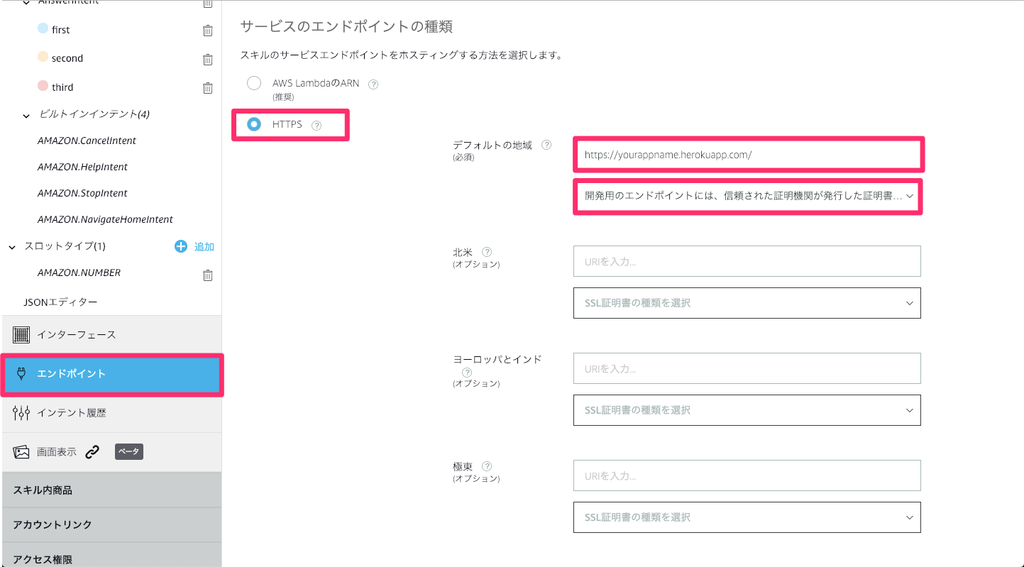Open the インターフェース menu item
The width and height of the screenshot is (1024, 567).
112,335
